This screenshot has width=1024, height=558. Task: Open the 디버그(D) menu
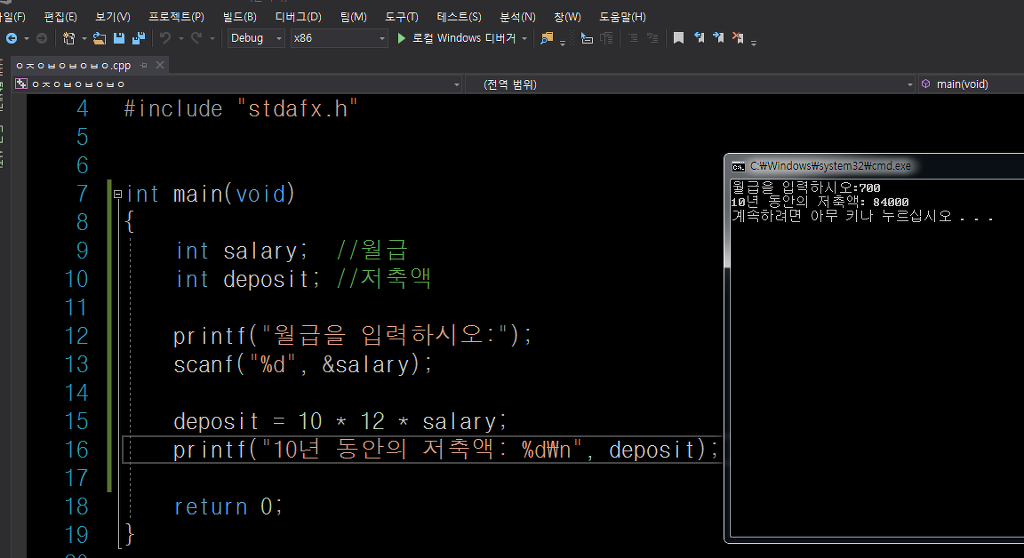click(x=298, y=16)
